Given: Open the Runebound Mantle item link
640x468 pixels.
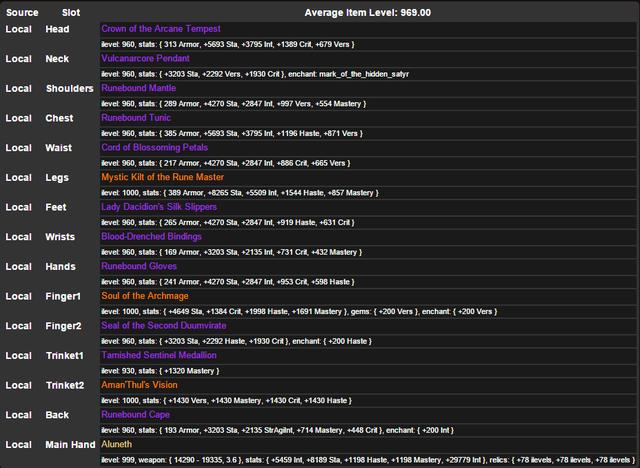Looking at the screenshot, I should pos(138,88).
